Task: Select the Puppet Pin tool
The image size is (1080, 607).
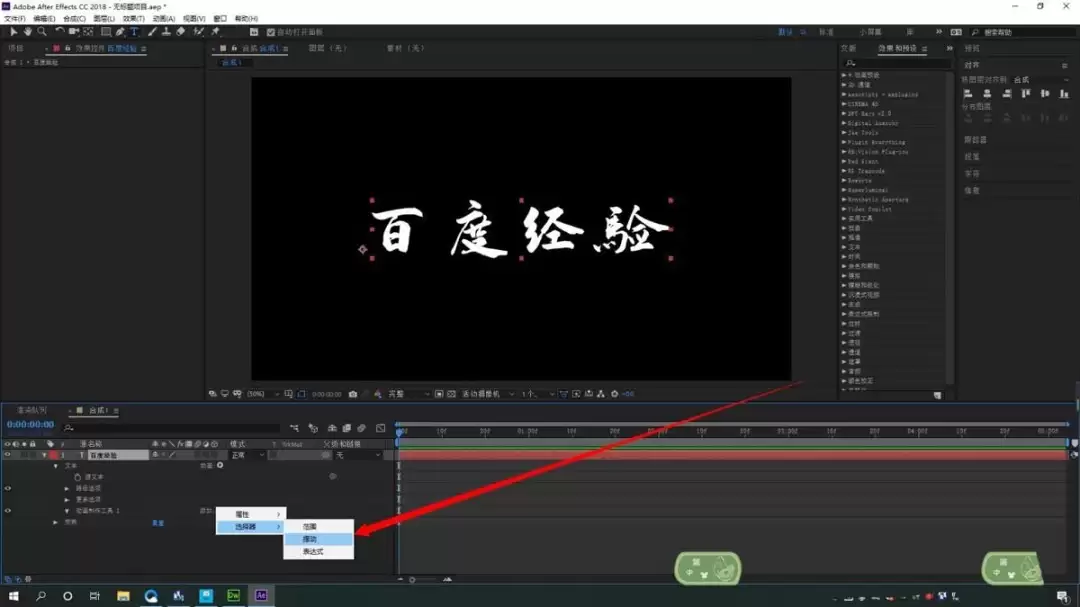Action: point(216,32)
